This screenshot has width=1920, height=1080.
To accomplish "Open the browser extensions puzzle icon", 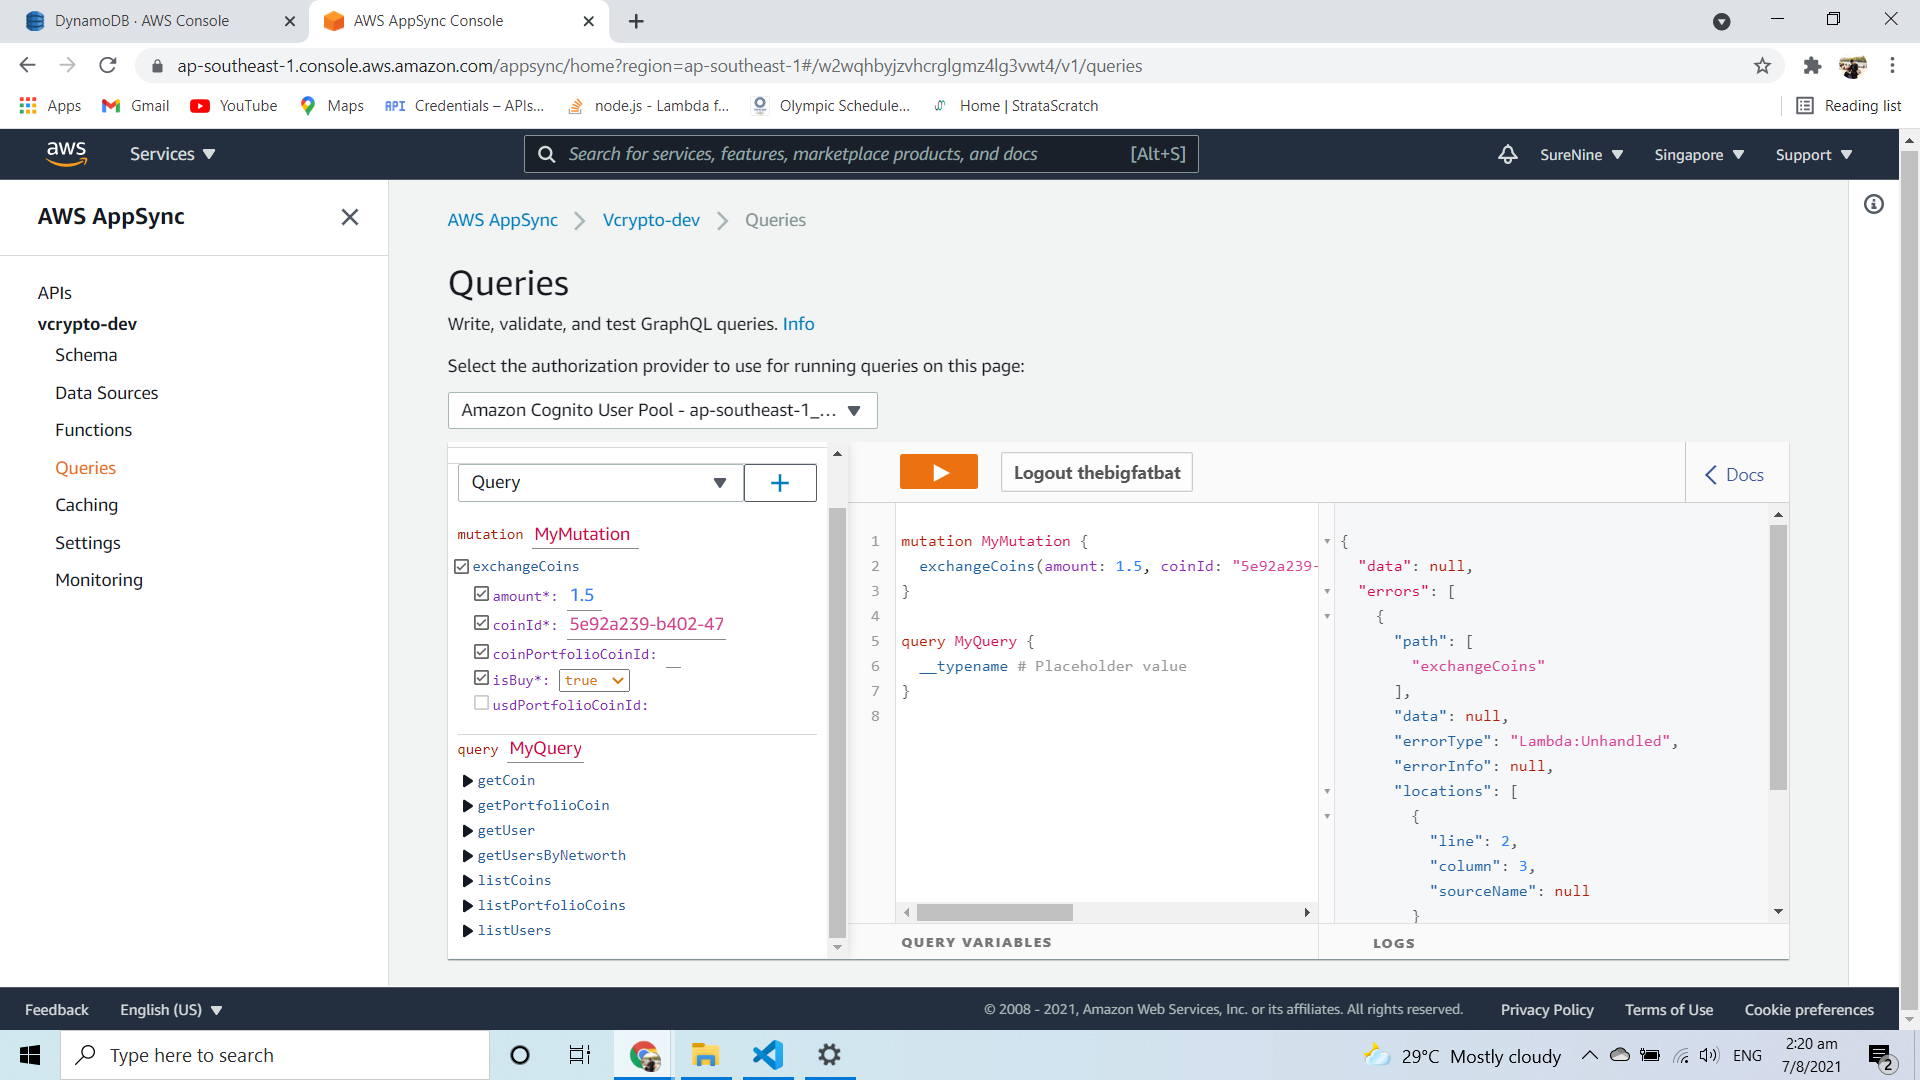I will click(x=1812, y=66).
